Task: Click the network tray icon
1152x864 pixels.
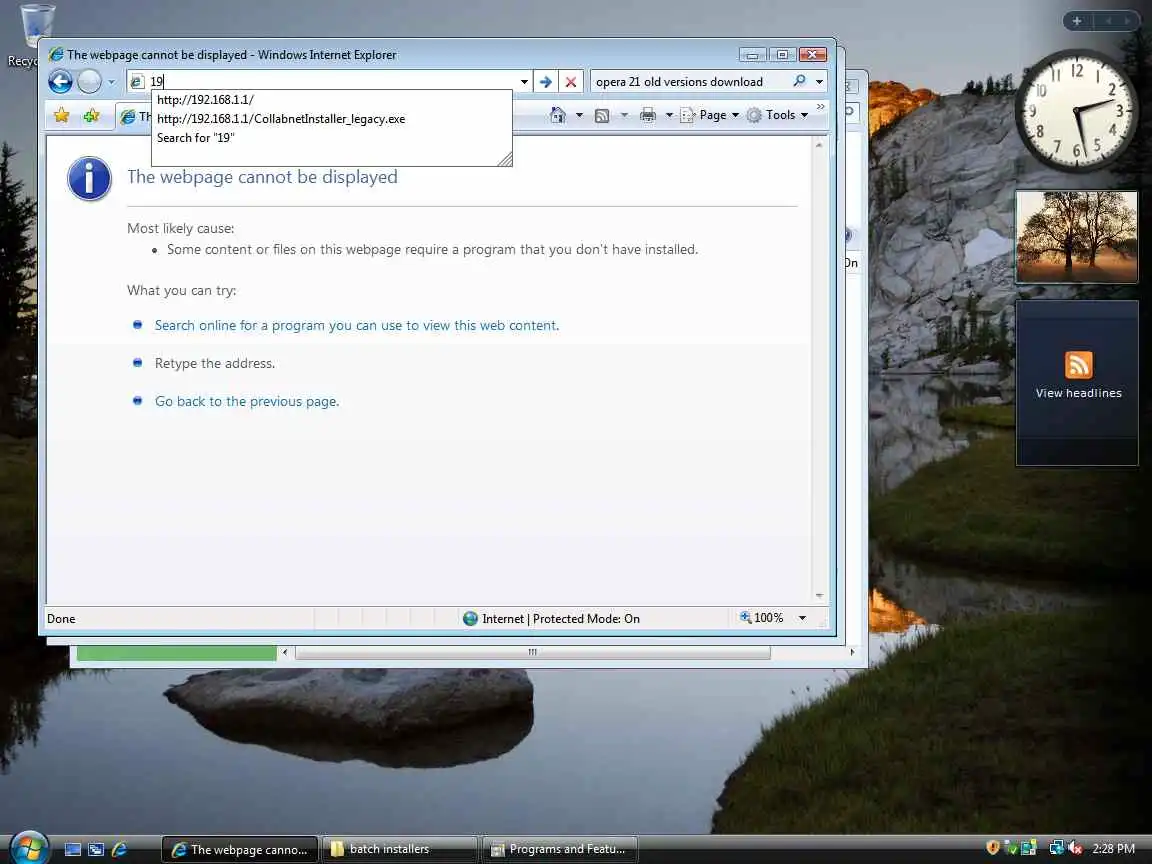Action: (1056, 848)
